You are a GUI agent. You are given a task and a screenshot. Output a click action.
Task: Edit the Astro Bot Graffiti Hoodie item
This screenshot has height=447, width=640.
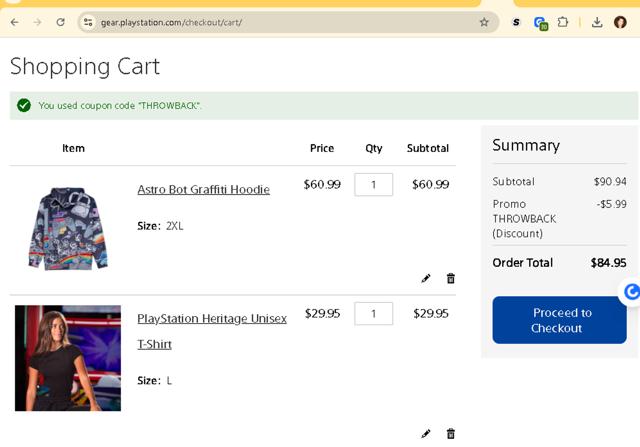pyautogui.click(x=426, y=278)
